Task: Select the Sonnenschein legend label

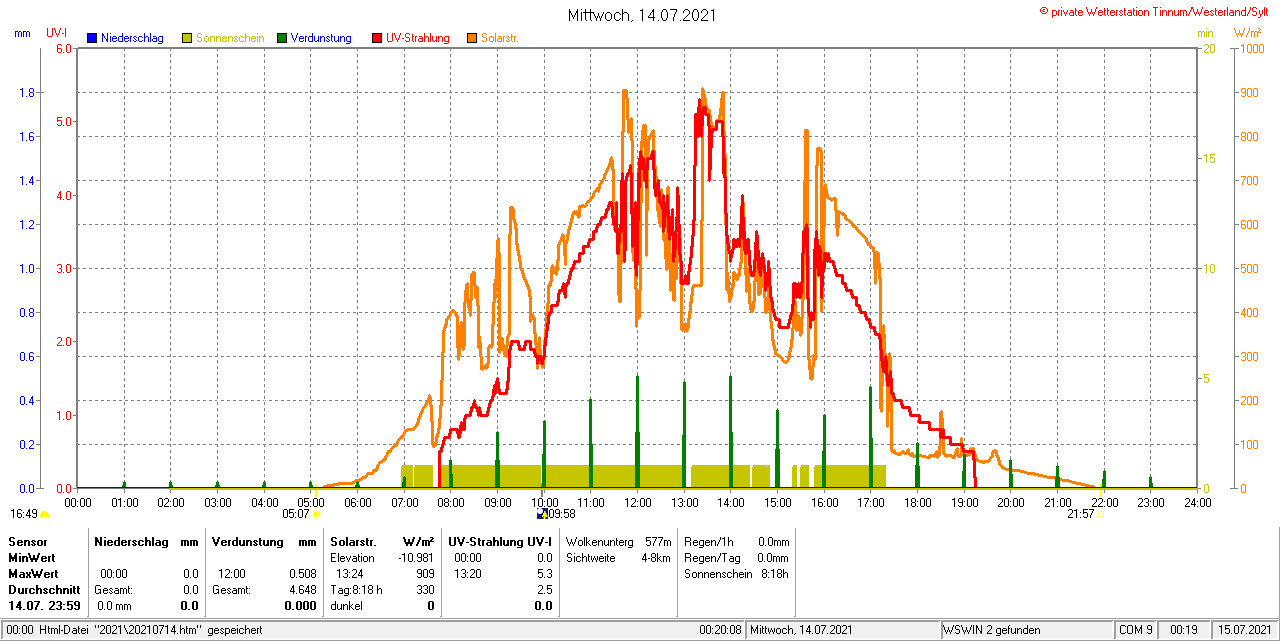Action: click(x=230, y=38)
